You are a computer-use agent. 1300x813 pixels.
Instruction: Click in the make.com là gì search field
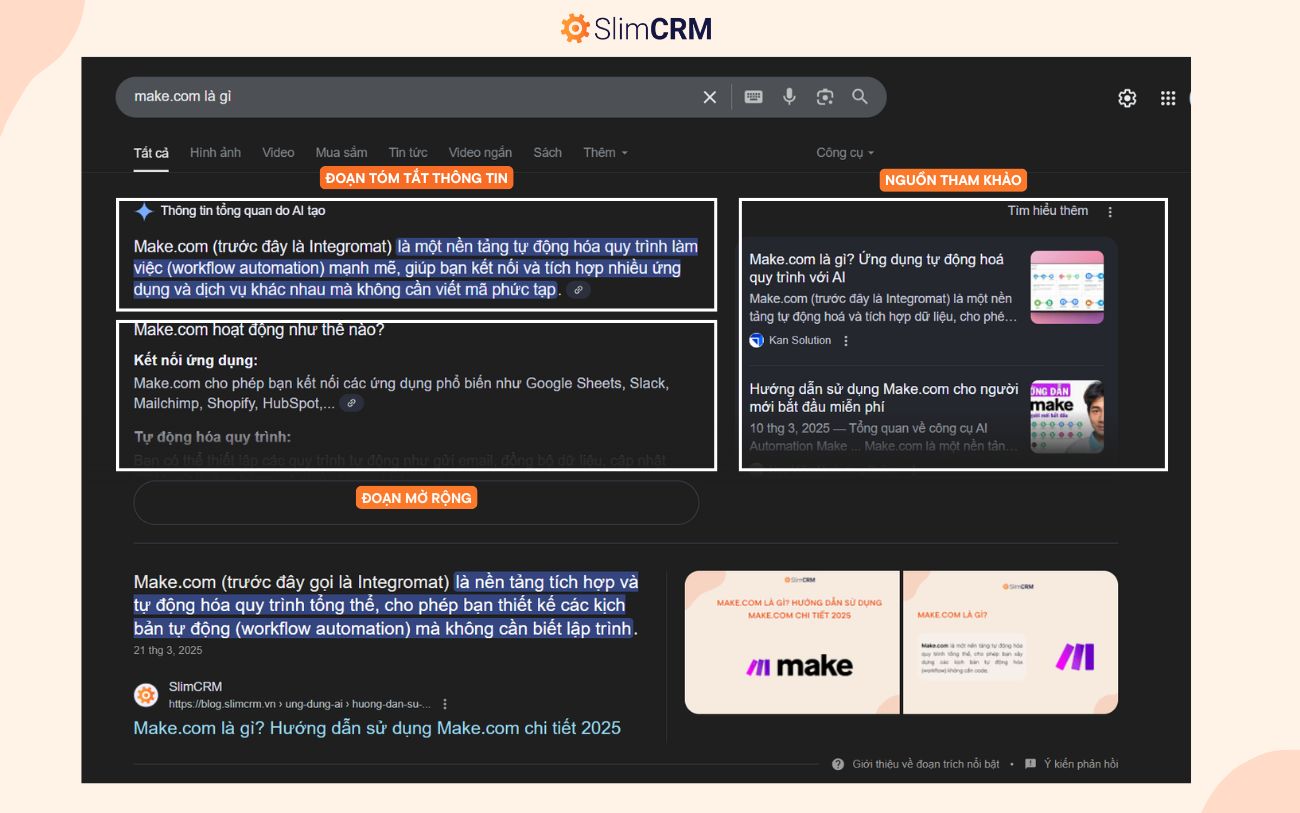(410, 97)
